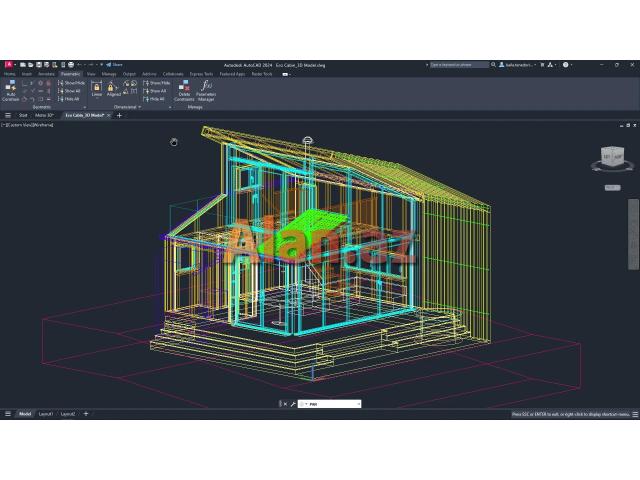Screen dimensions: 640x480
Task: Select the Parametric ribbon tab
Action: click(x=70, y=74)
